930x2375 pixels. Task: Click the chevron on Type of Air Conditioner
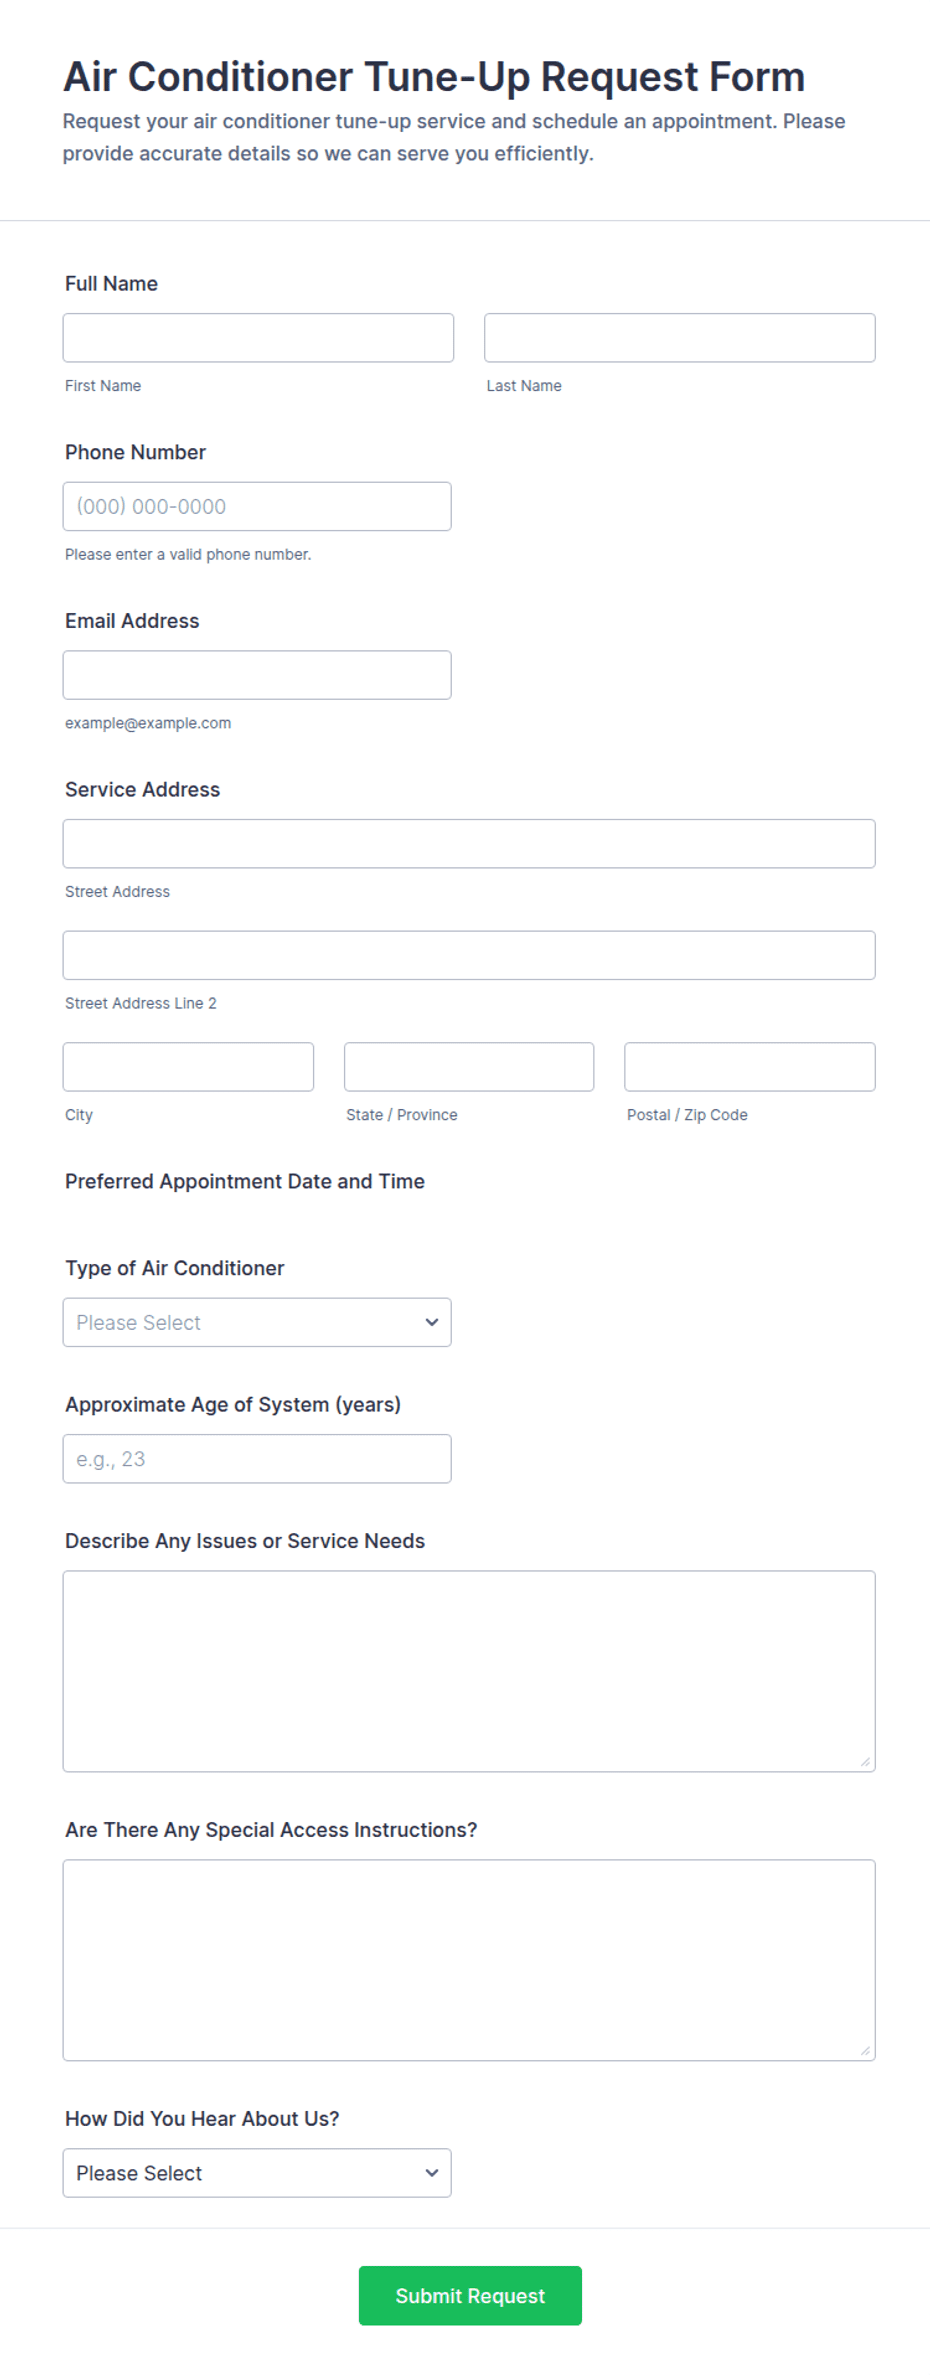point(432,1323)
